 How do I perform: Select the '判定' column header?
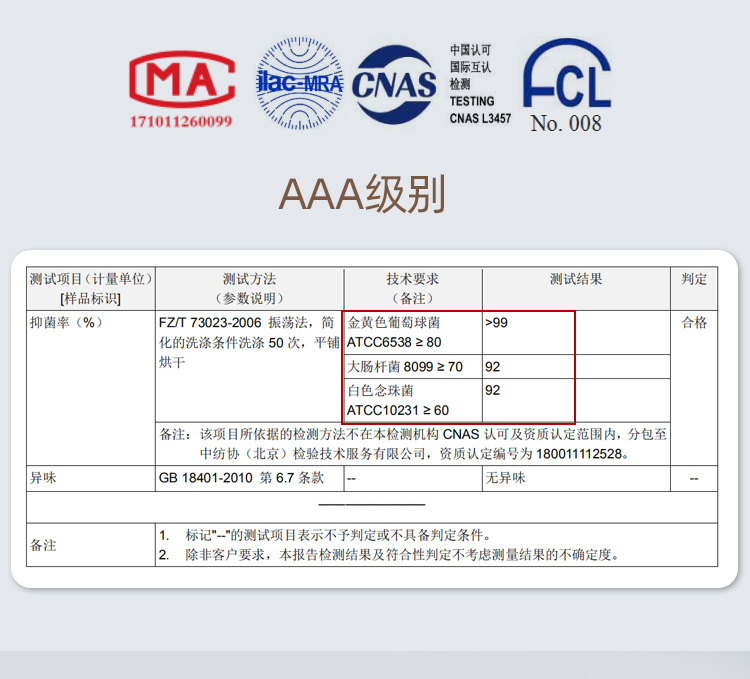click(694, 280)
